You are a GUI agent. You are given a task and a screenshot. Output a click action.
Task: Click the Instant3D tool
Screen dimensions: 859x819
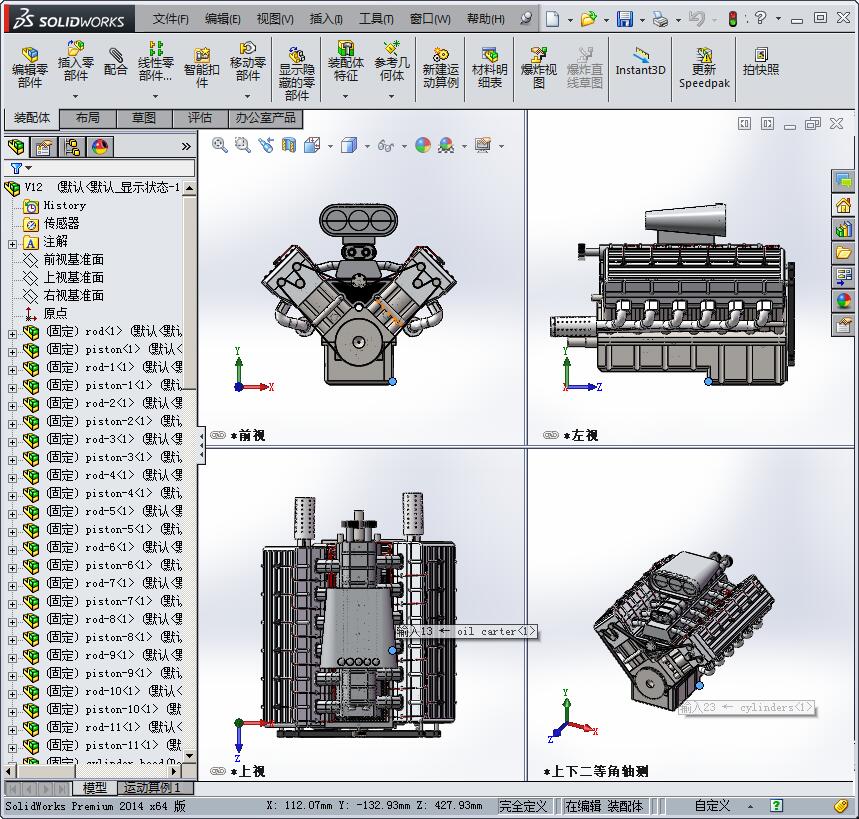tap(640, 62)
